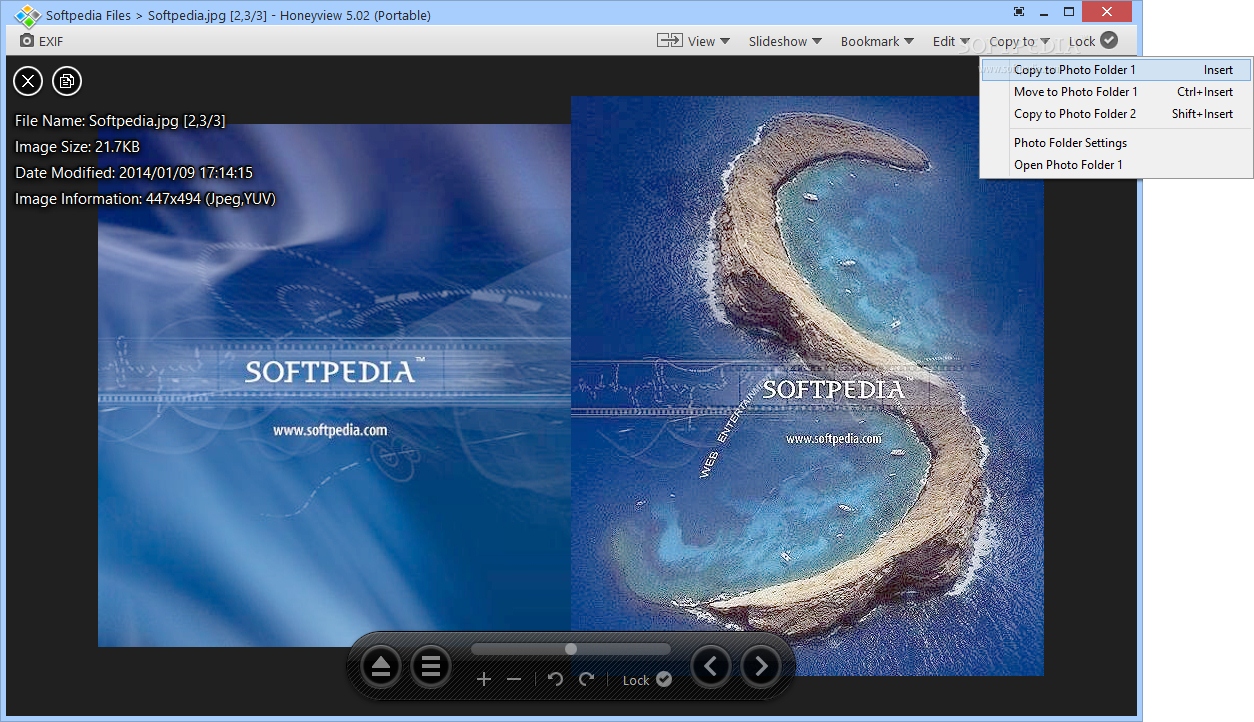This screenshot has width=1254, height=722.
Task: Go to the next image
Action: 761,666
